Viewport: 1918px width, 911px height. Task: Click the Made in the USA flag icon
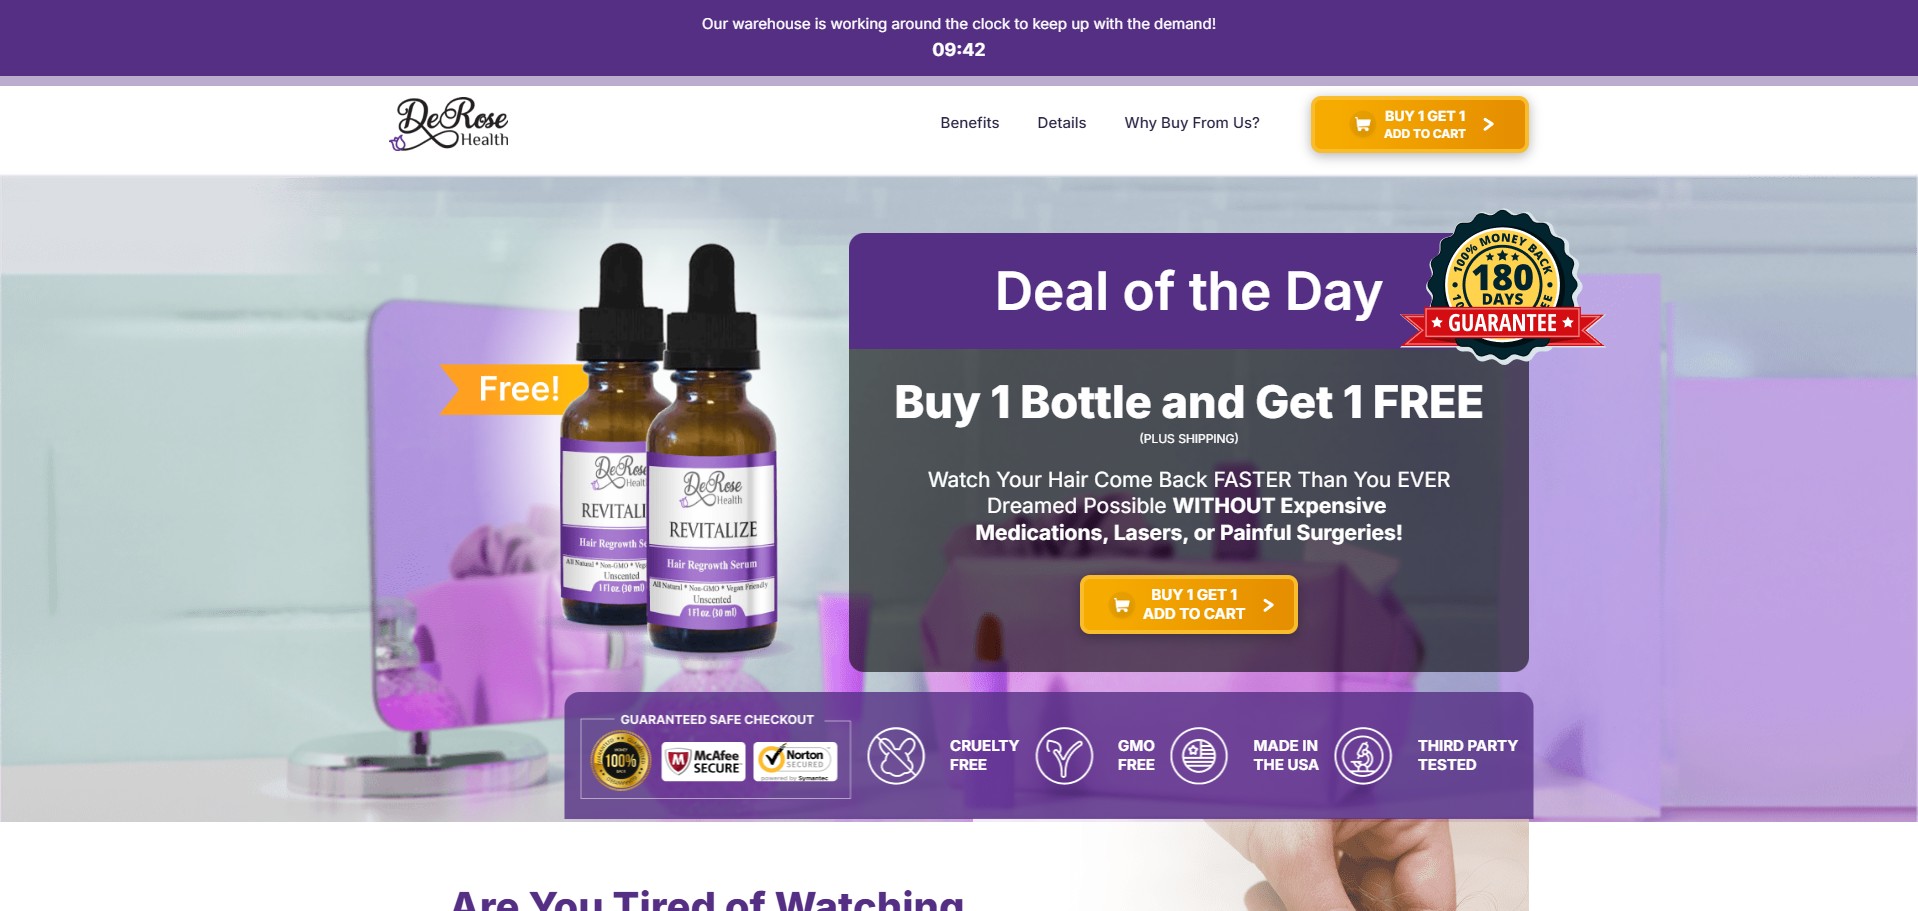click(x=1199, y=755)
